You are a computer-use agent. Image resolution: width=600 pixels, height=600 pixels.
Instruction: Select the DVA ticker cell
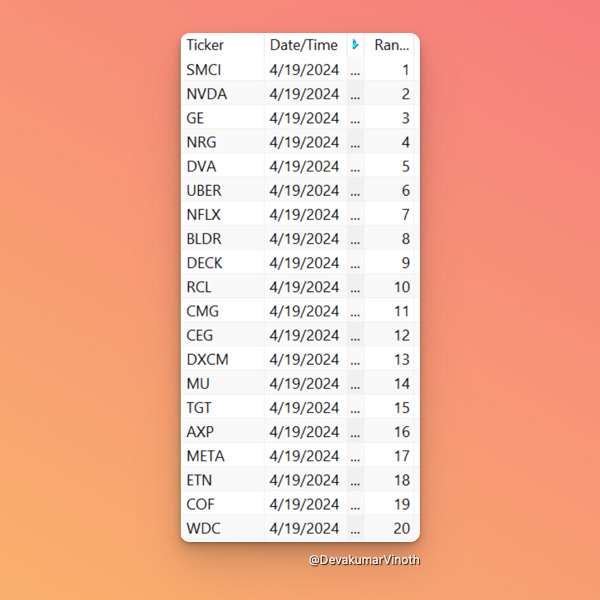[x=222, y=166]
